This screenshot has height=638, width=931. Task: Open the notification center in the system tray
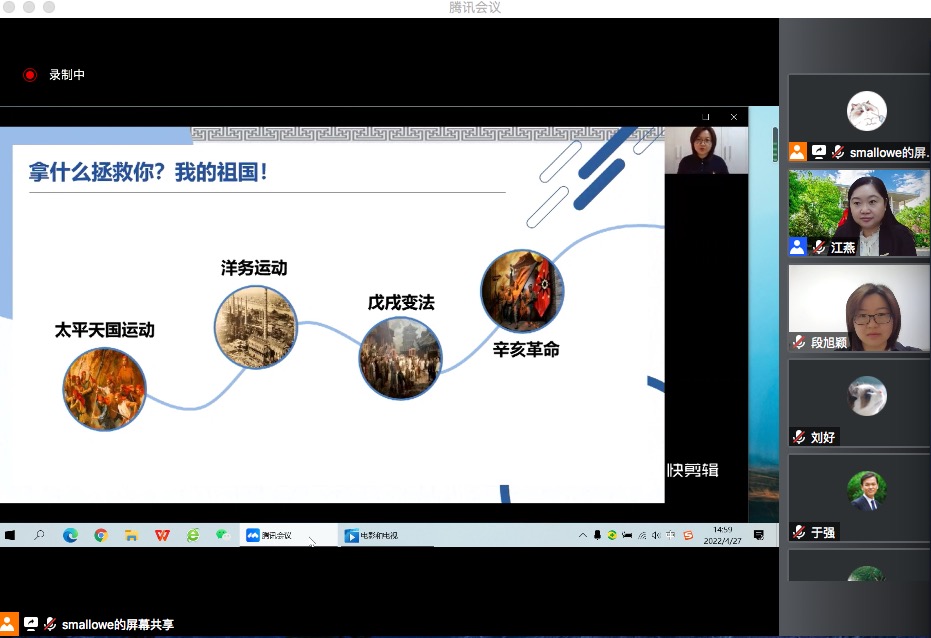[758, 535]
